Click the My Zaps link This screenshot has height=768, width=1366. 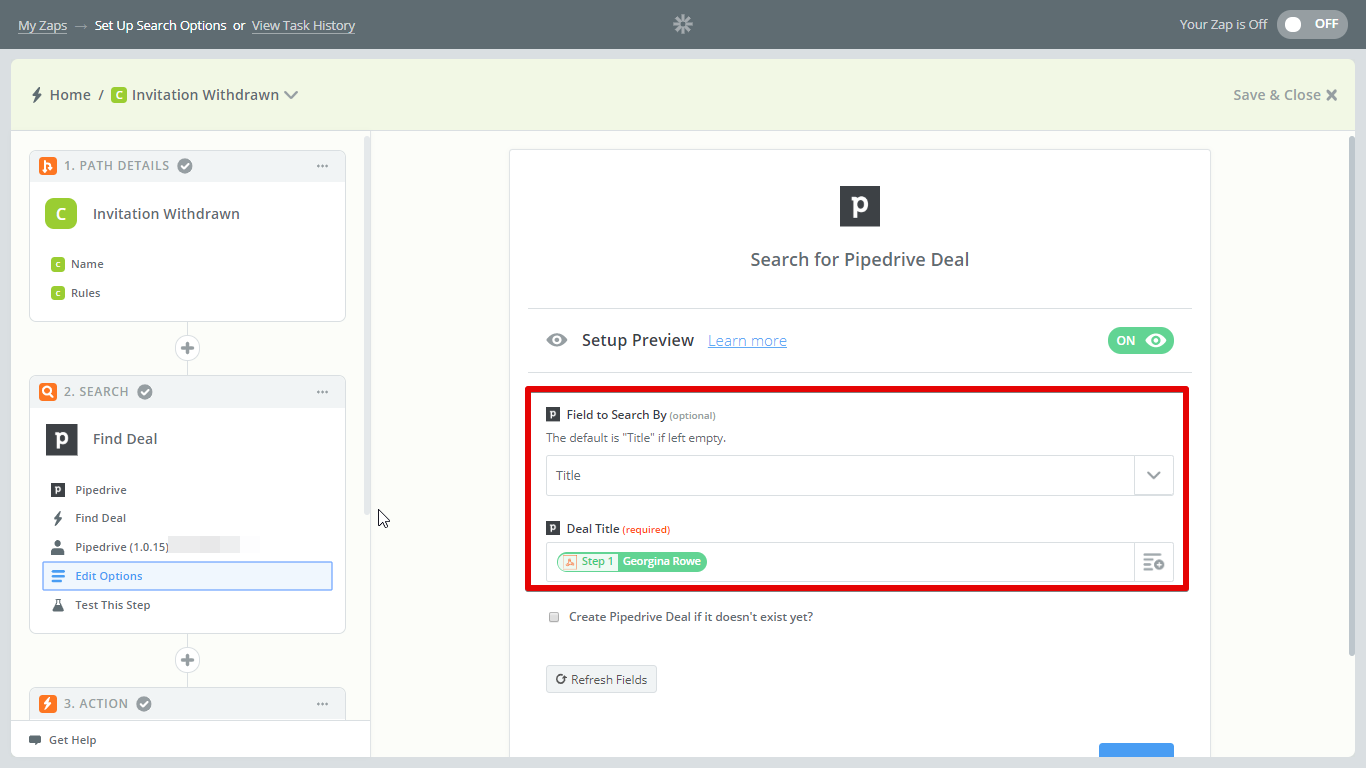43,25
